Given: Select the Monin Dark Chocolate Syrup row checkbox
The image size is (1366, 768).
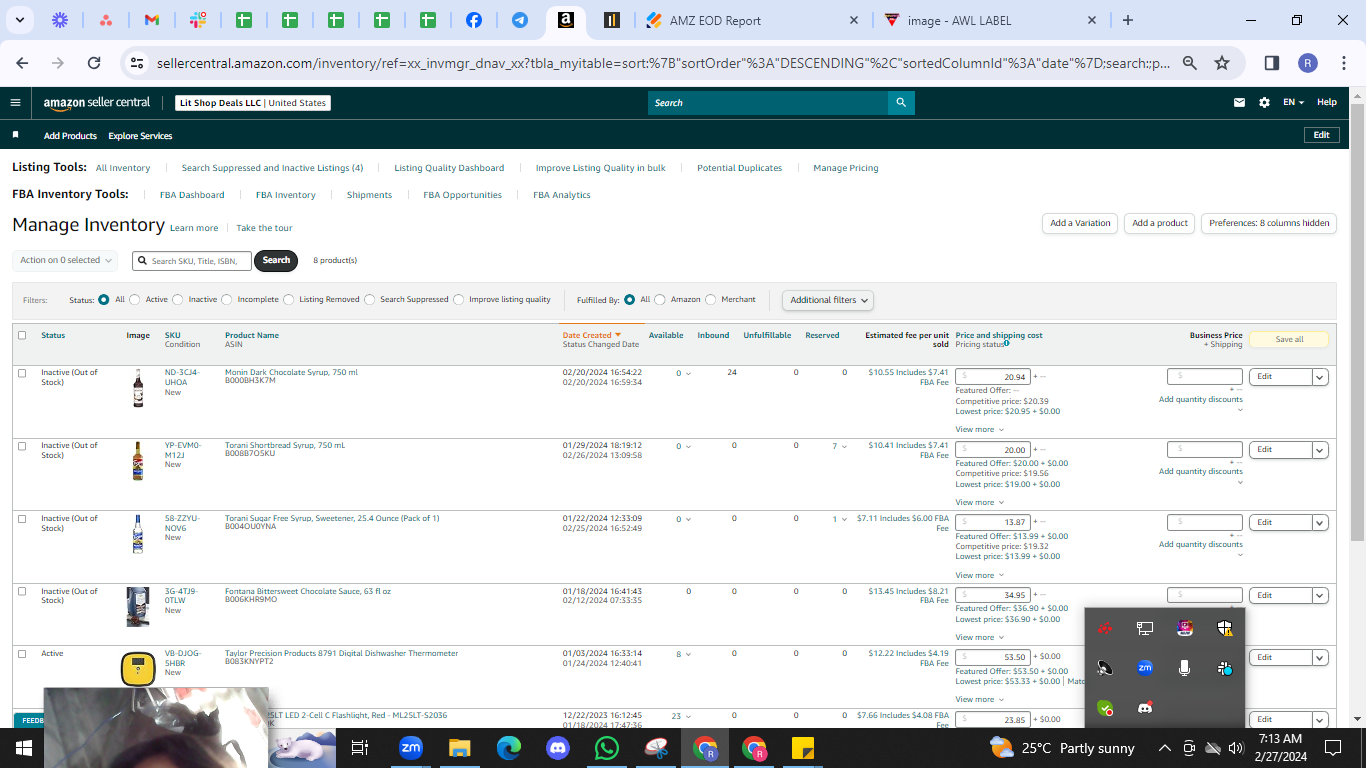Looking at the screenshot, I should point(22,373).
